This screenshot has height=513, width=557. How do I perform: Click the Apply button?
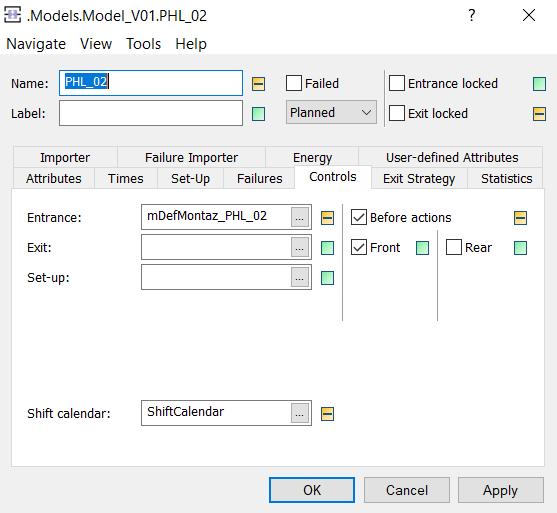501,490
